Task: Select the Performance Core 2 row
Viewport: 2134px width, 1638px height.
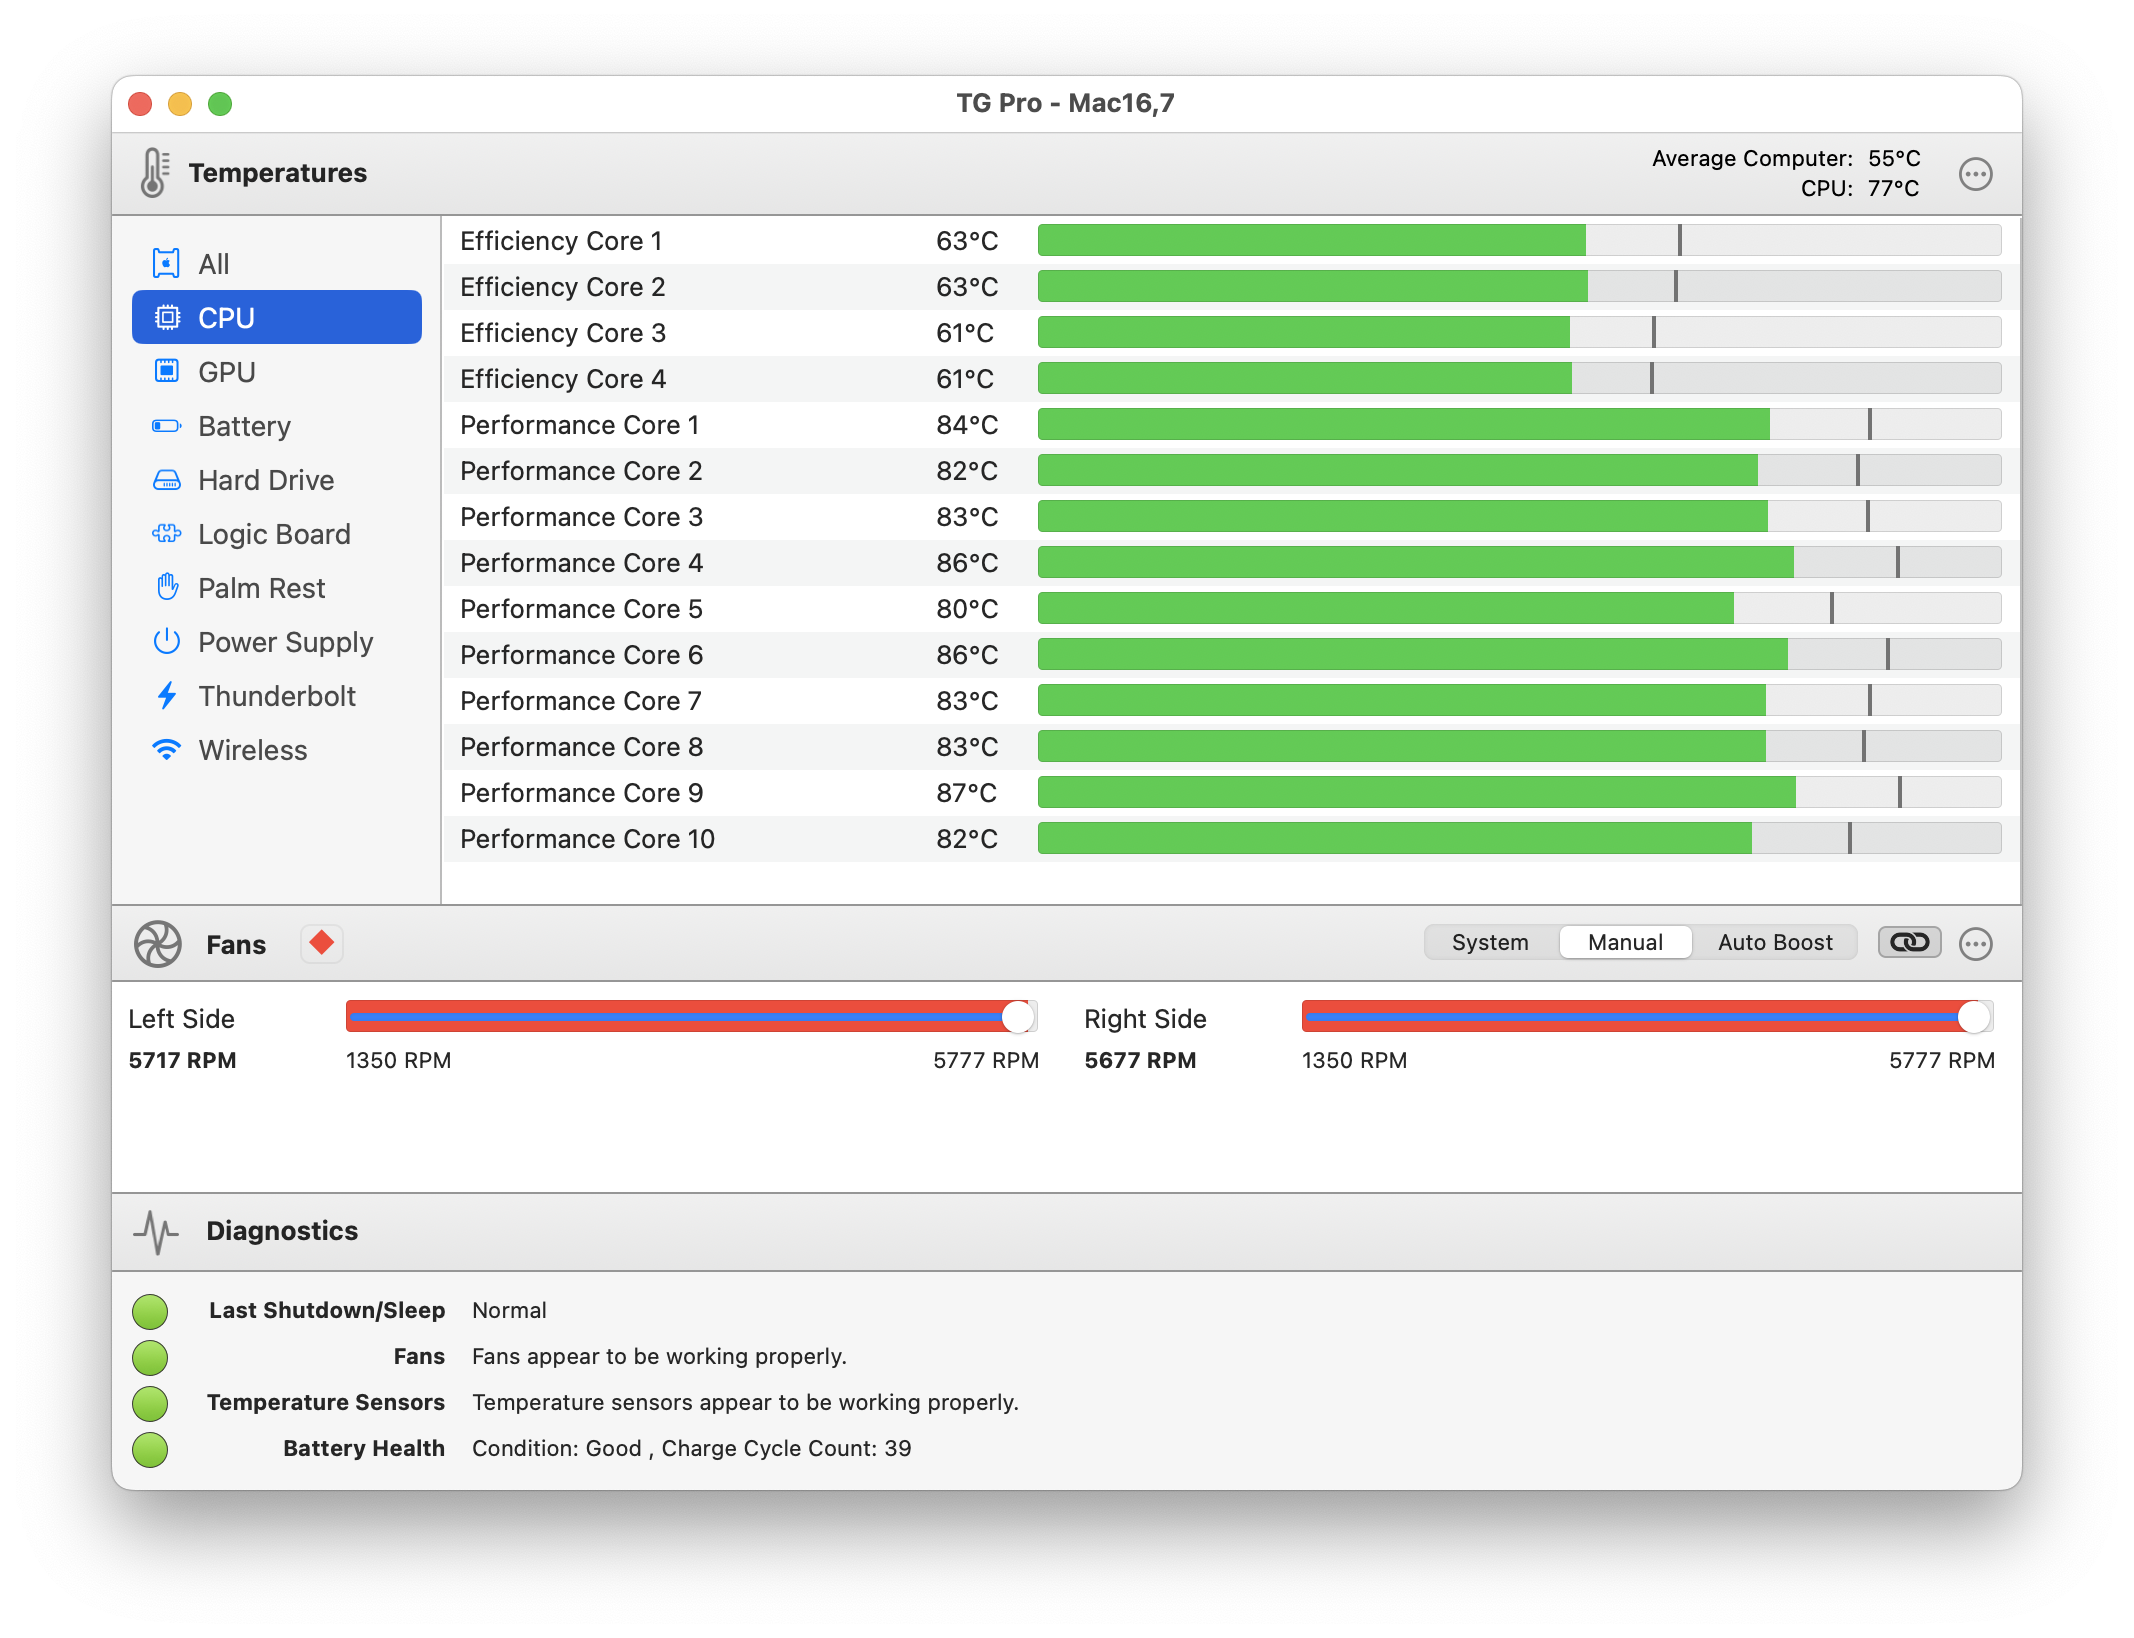Action: [1230, 471]
